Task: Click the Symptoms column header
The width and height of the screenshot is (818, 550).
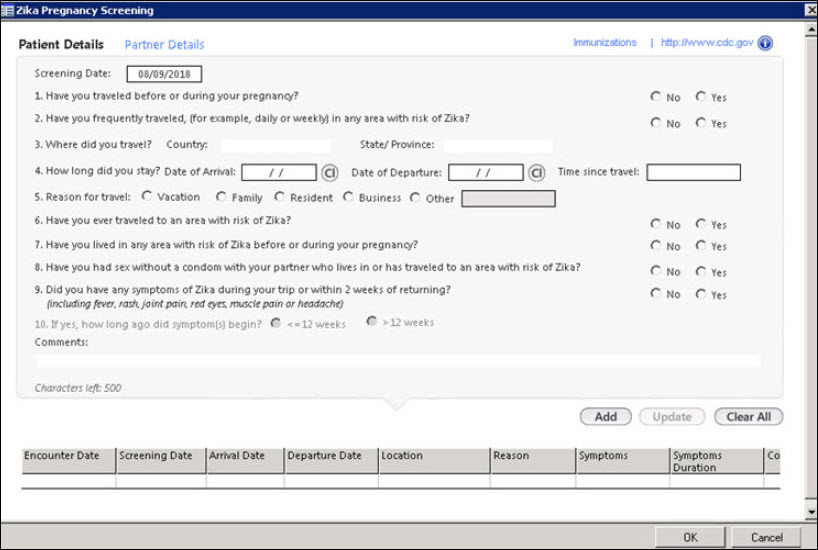Action: tap(623, 461)
